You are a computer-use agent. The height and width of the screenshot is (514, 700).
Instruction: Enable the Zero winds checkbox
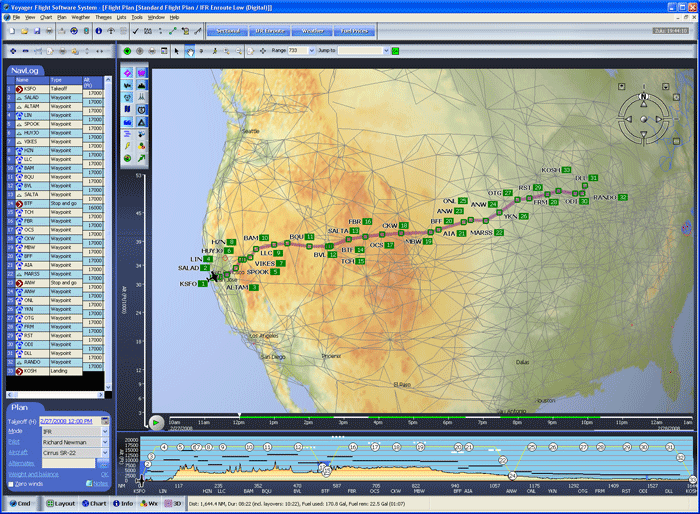pos(11,484)
